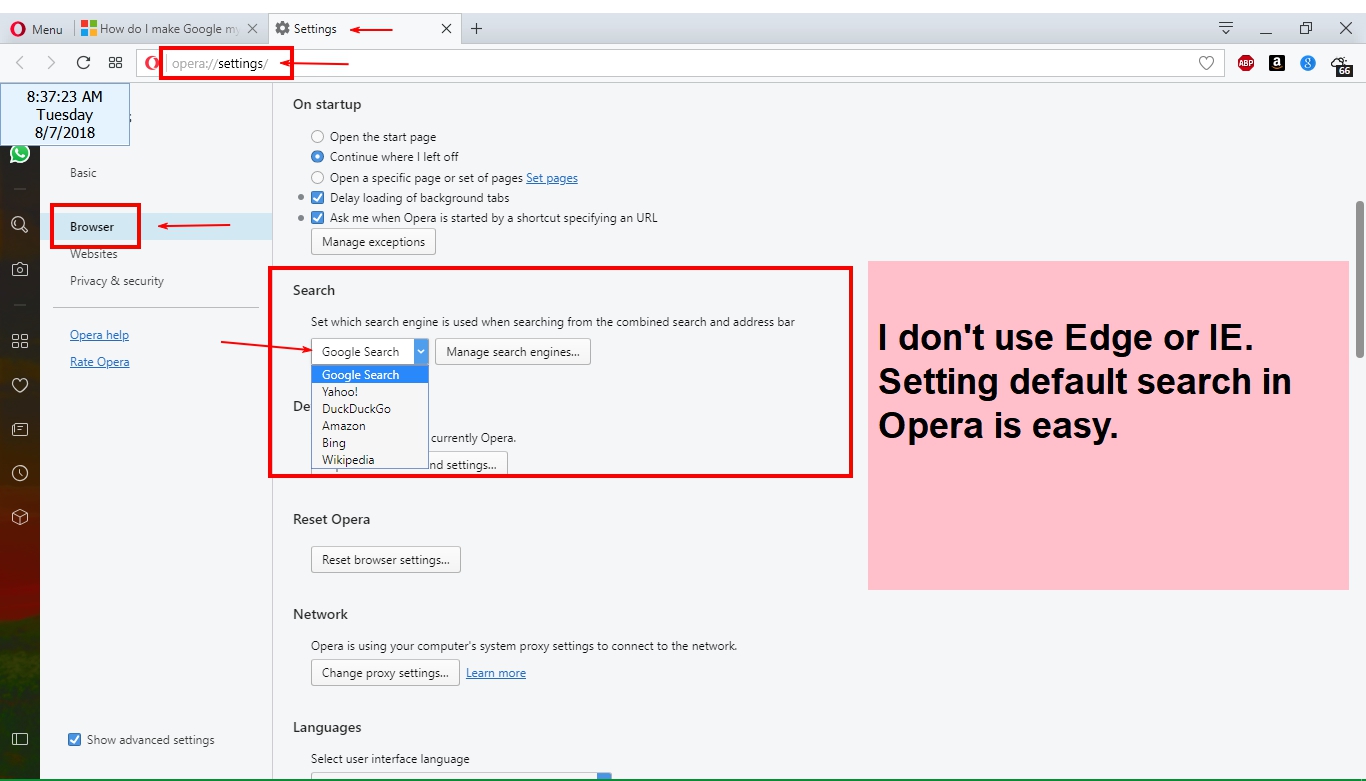Open the Opera help link

pos(99,335)
